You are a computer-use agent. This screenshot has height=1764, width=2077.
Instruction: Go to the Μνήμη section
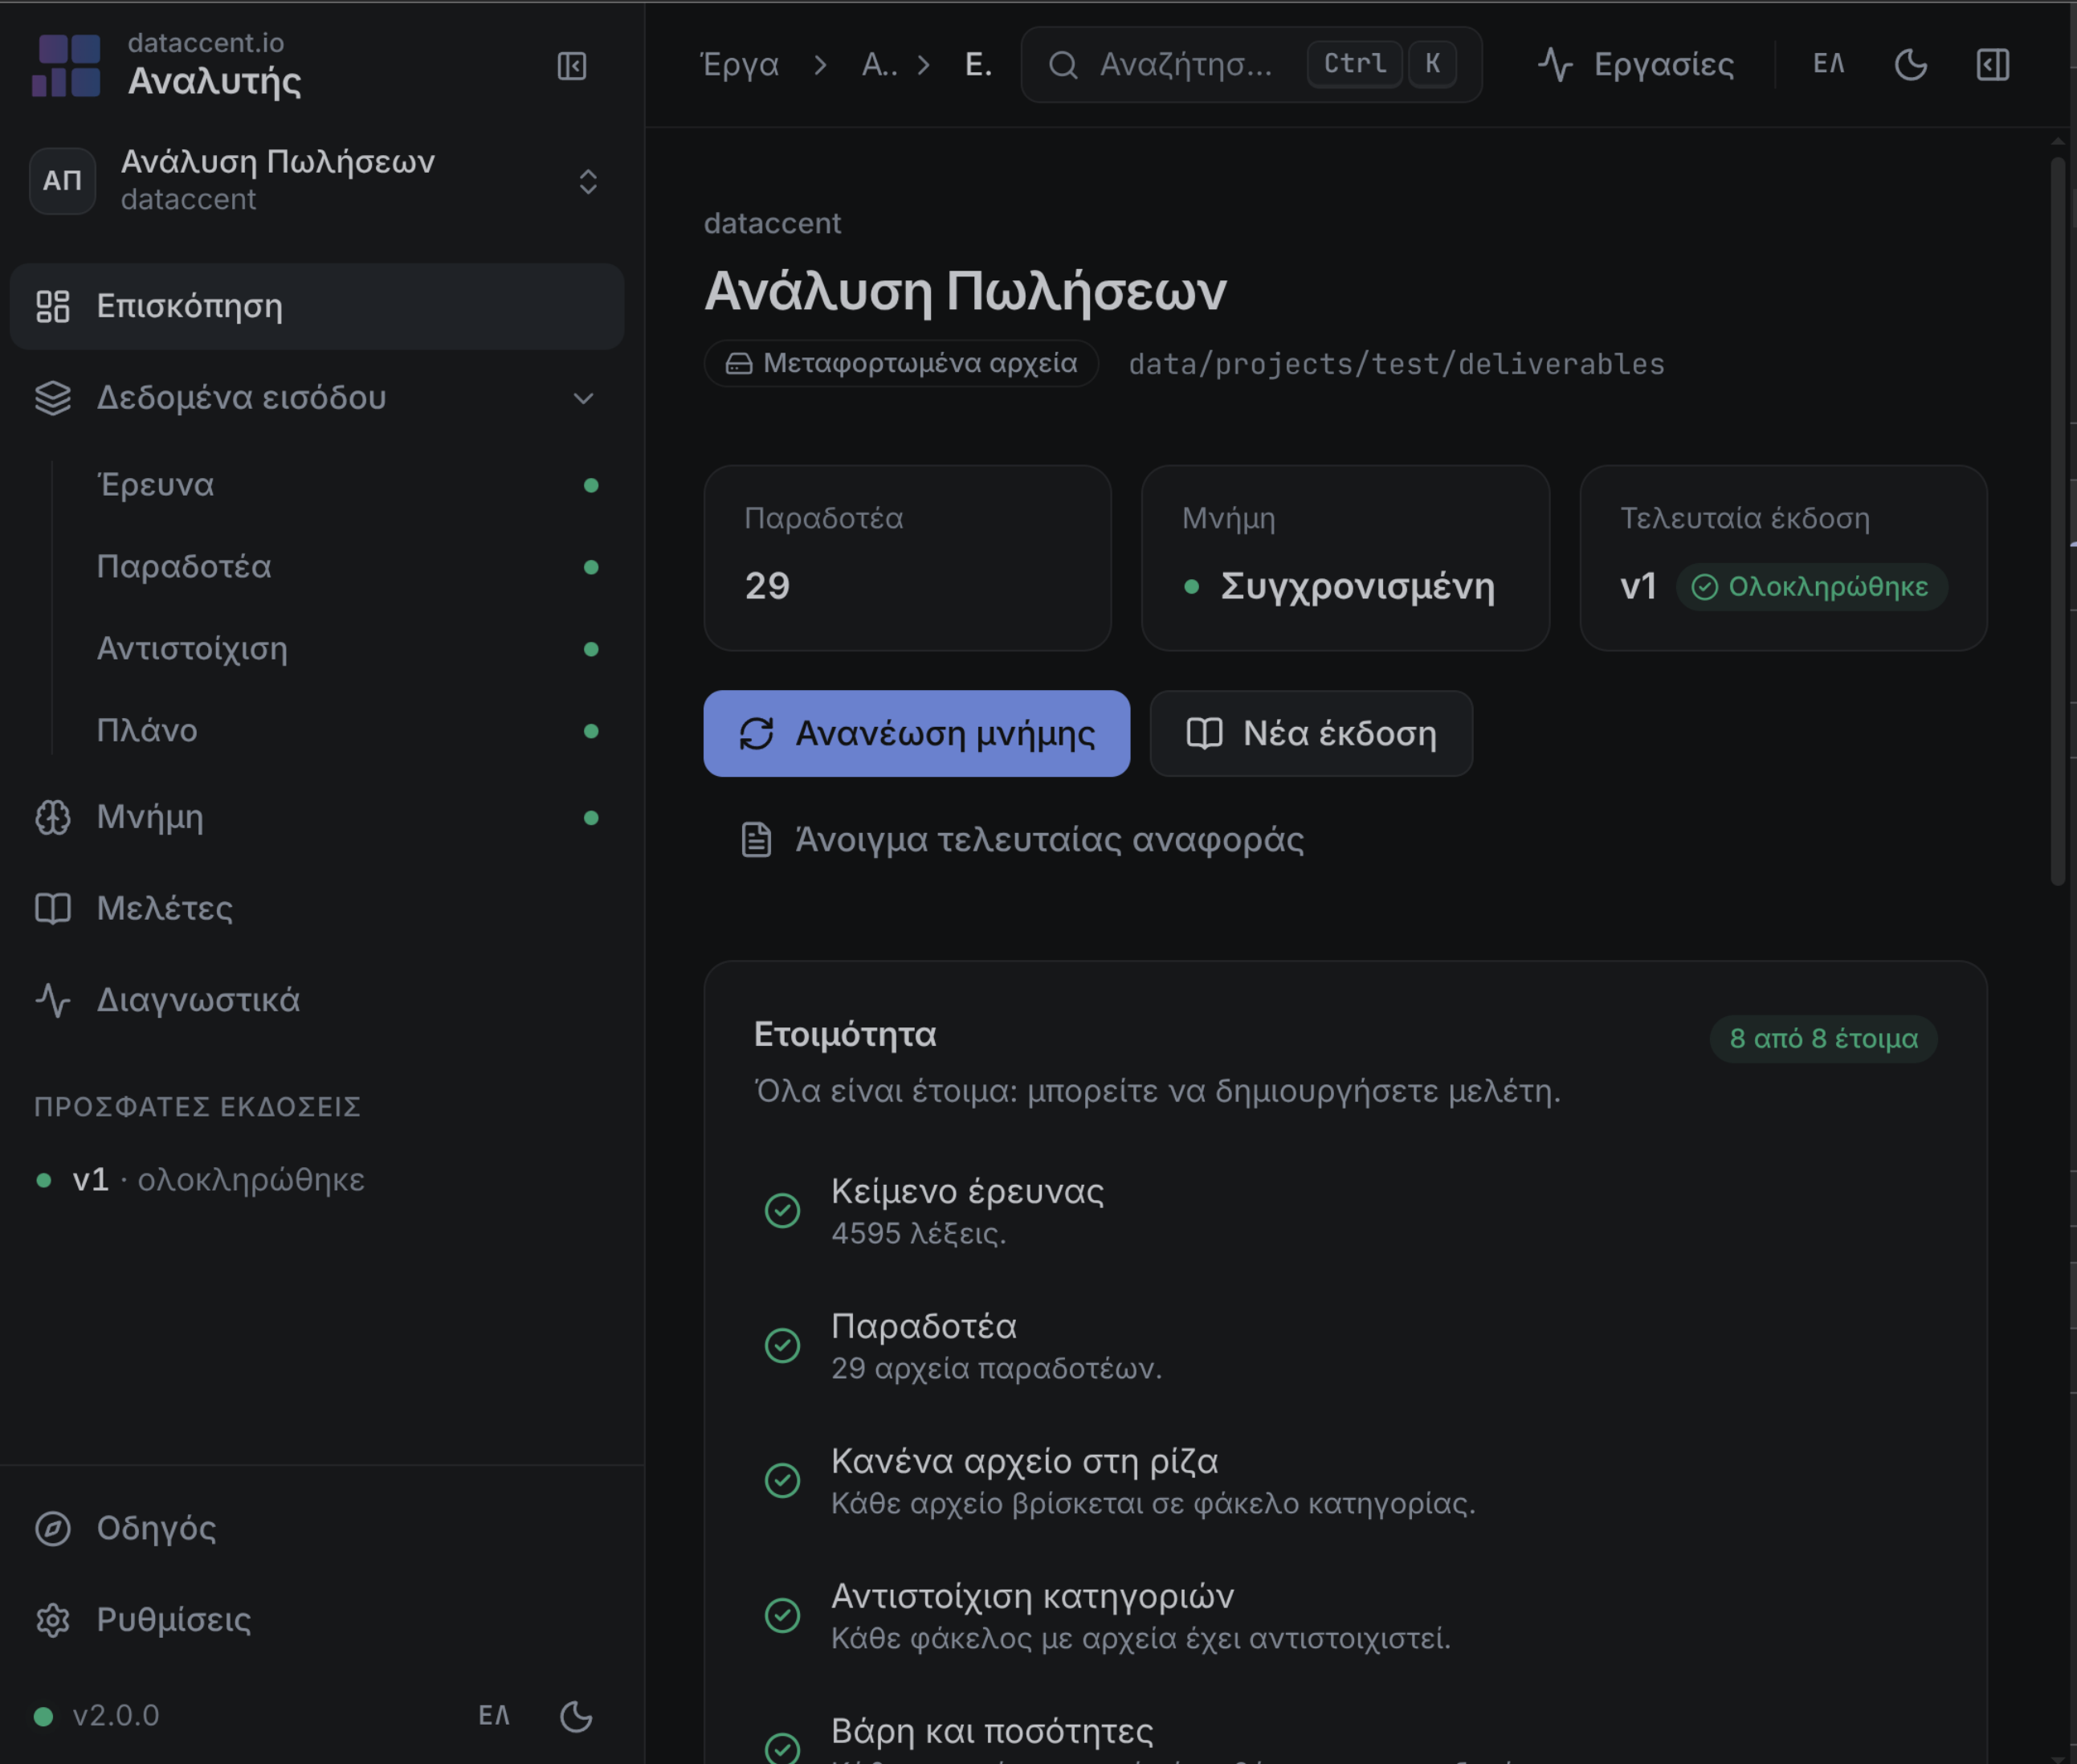(x=317, y=817)
